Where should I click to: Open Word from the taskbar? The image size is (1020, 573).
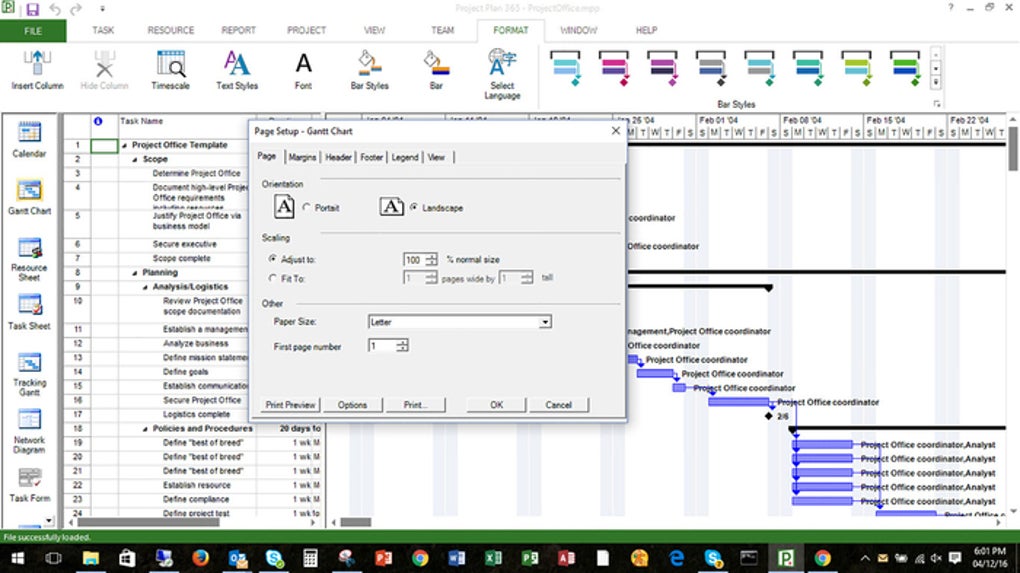coord(457,558)
